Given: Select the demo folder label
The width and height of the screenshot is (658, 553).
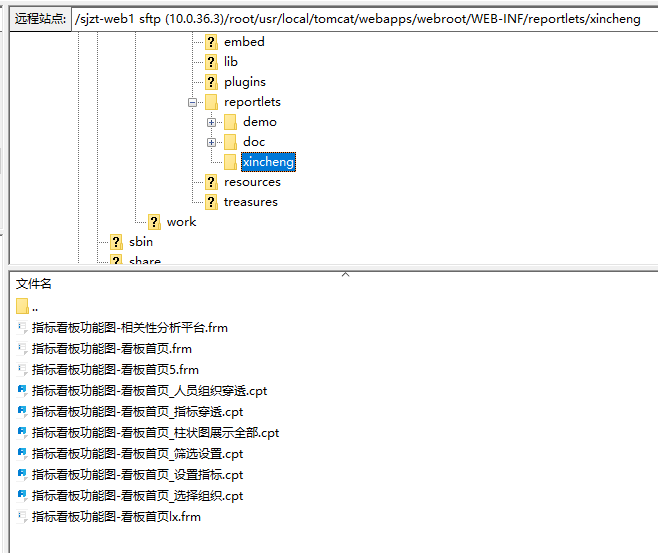Looking at the screenshot, I should (x=260, y=122).
